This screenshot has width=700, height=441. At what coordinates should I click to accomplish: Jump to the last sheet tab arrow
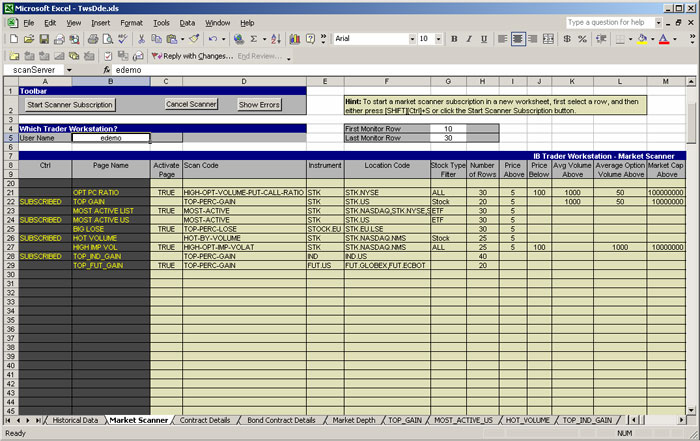tap(38, 420)
